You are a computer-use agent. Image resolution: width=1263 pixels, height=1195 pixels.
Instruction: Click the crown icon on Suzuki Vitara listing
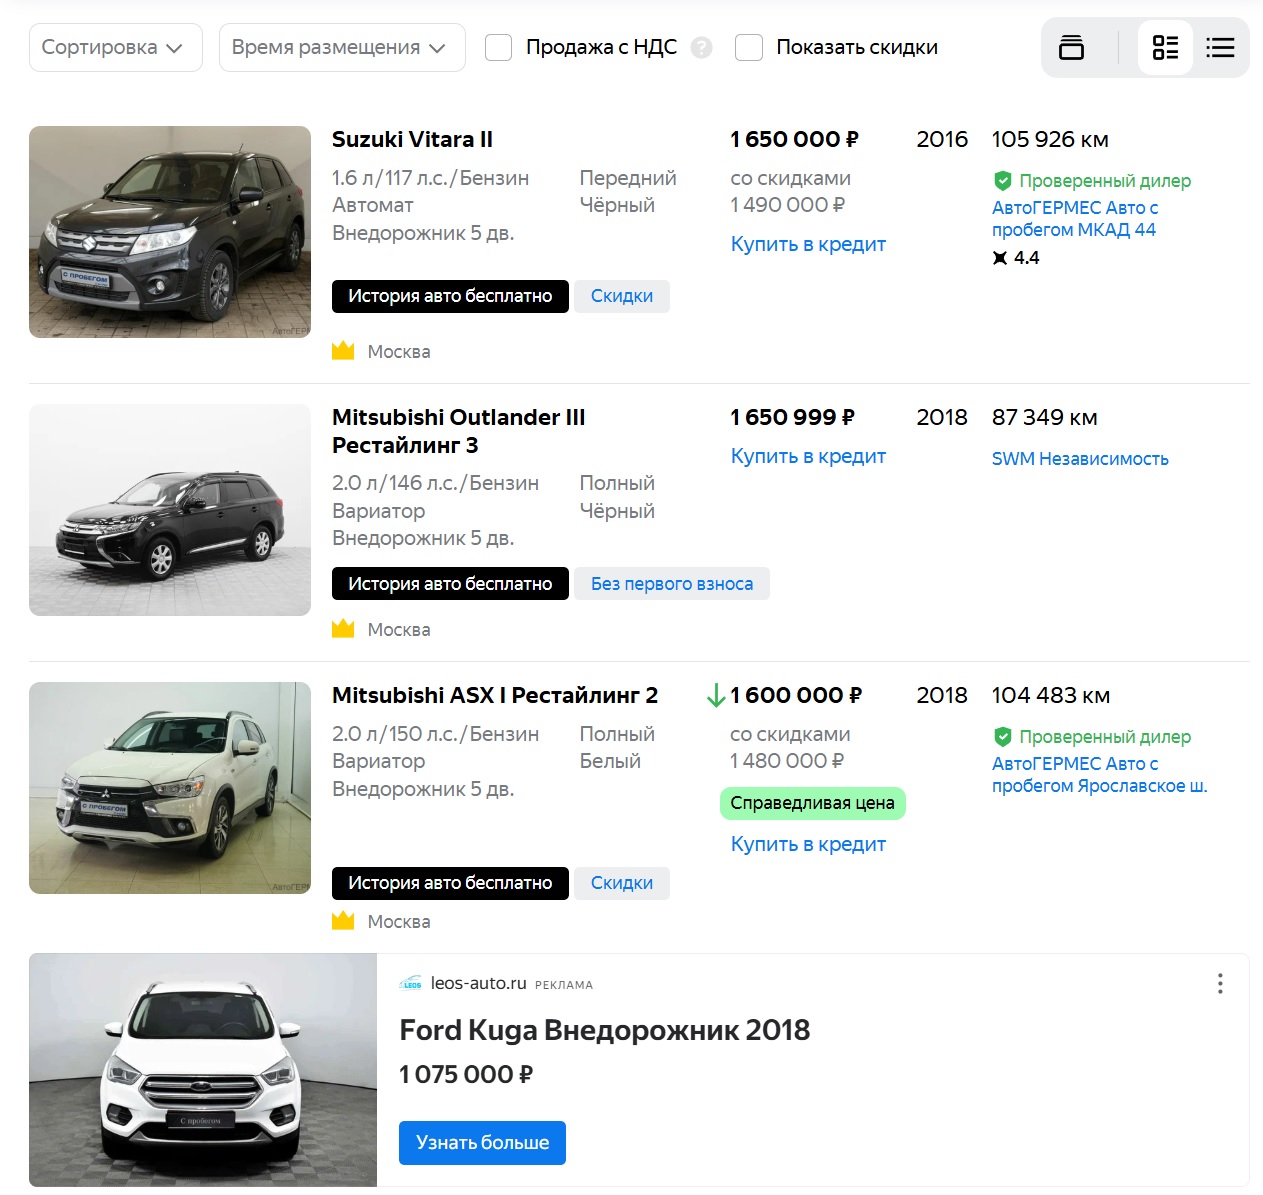point(343,351)
